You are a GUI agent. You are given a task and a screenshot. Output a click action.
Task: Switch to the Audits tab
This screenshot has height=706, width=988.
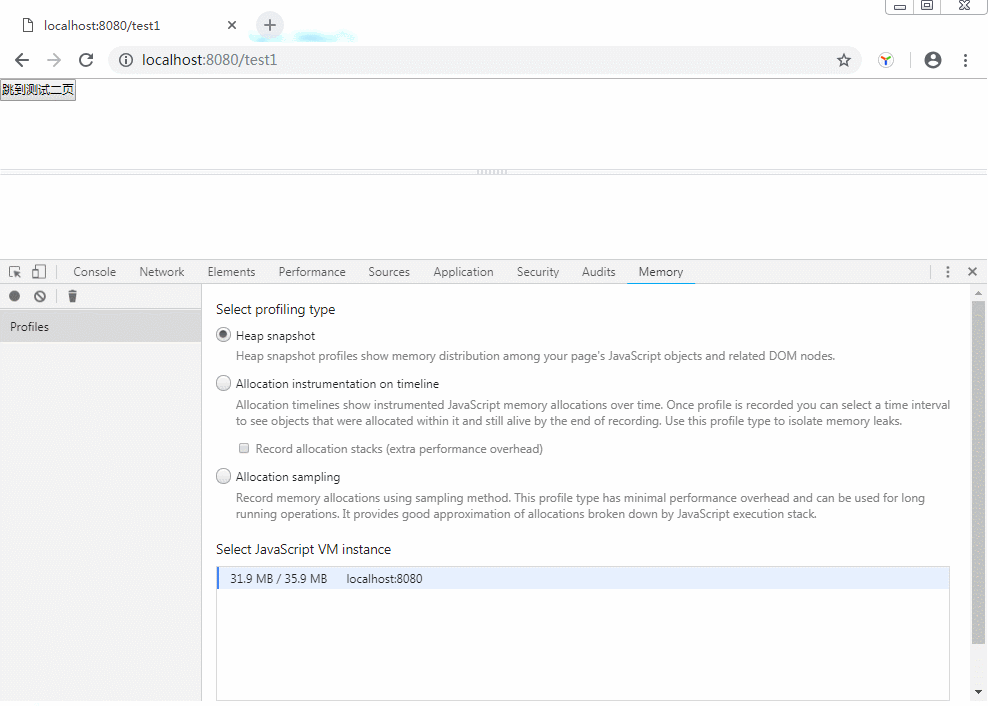pyautogui.click(x=598, y=272)
